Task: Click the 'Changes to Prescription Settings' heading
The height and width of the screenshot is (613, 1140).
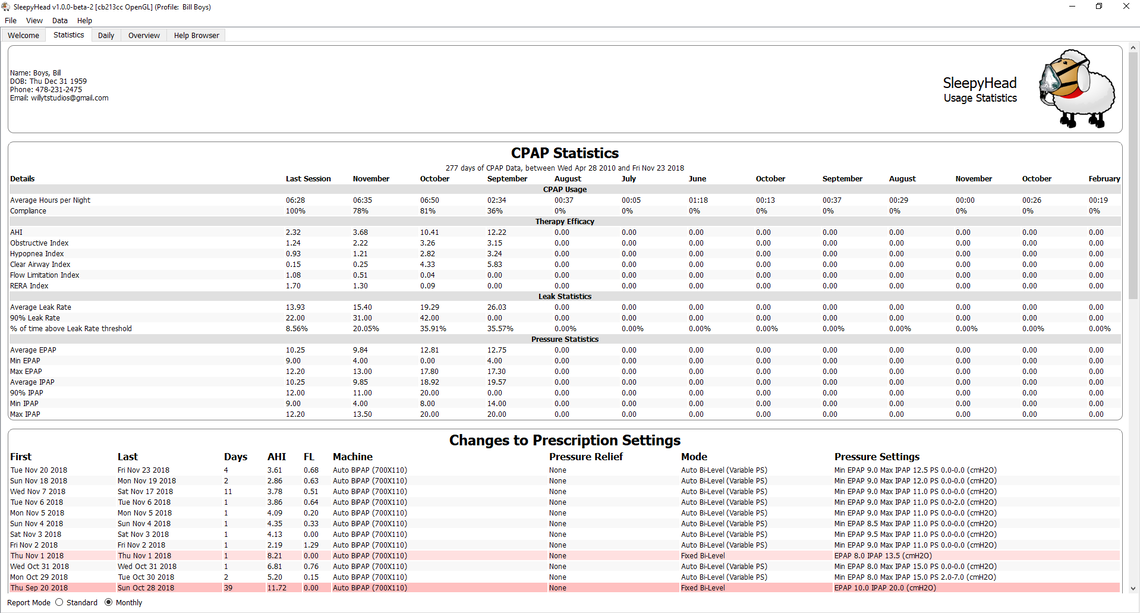Action: tap(565, 441)
